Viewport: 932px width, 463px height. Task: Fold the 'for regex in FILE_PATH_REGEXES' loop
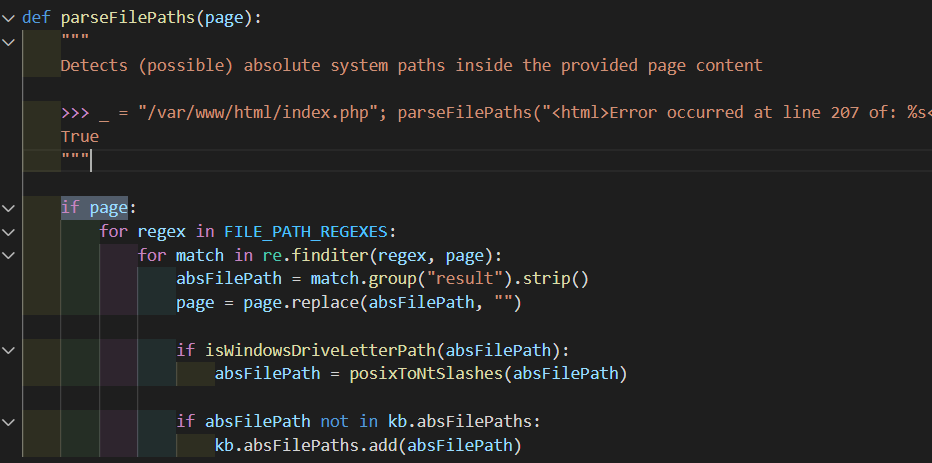(x=9, y=232)
